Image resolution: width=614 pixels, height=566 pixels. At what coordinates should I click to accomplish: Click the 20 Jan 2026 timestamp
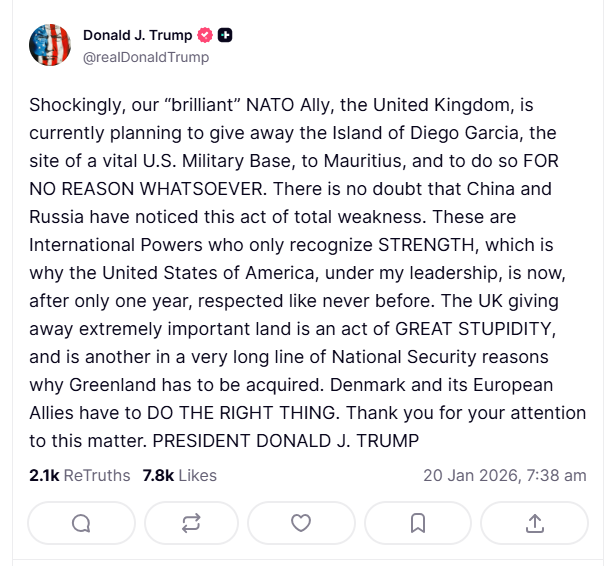tap(505, 475)
